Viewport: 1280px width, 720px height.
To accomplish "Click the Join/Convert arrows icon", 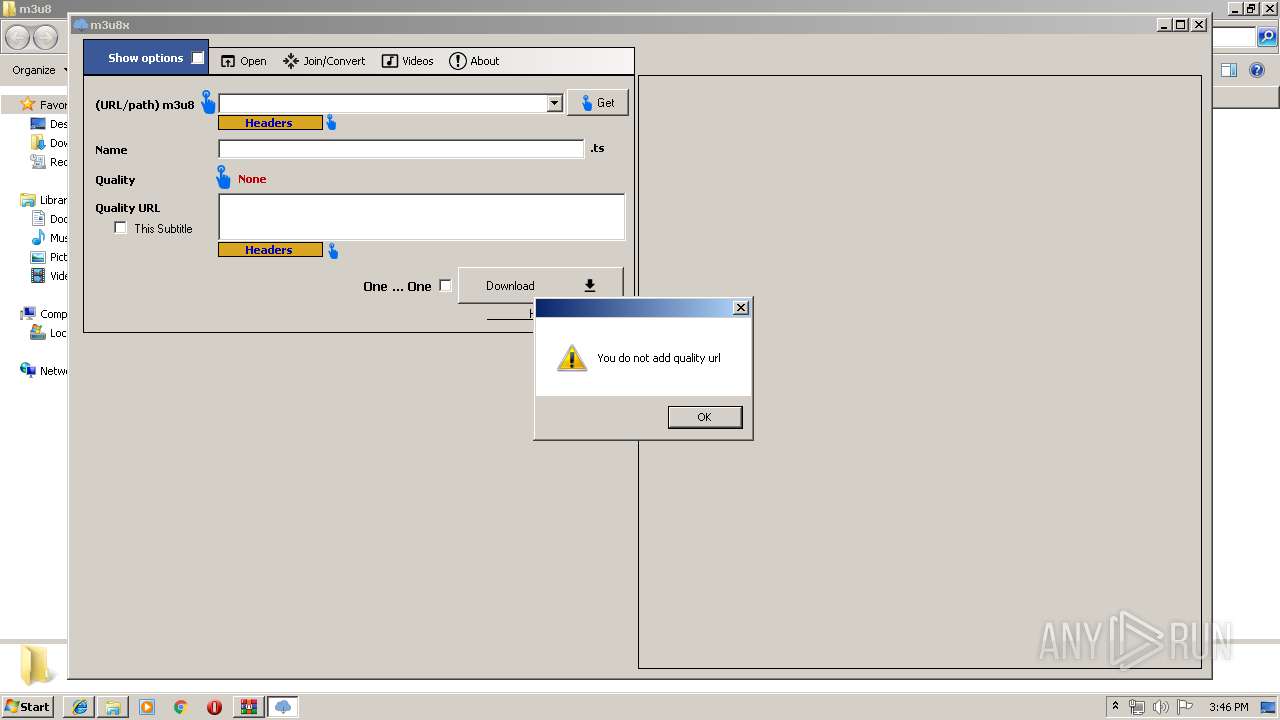I will point(291,61).
